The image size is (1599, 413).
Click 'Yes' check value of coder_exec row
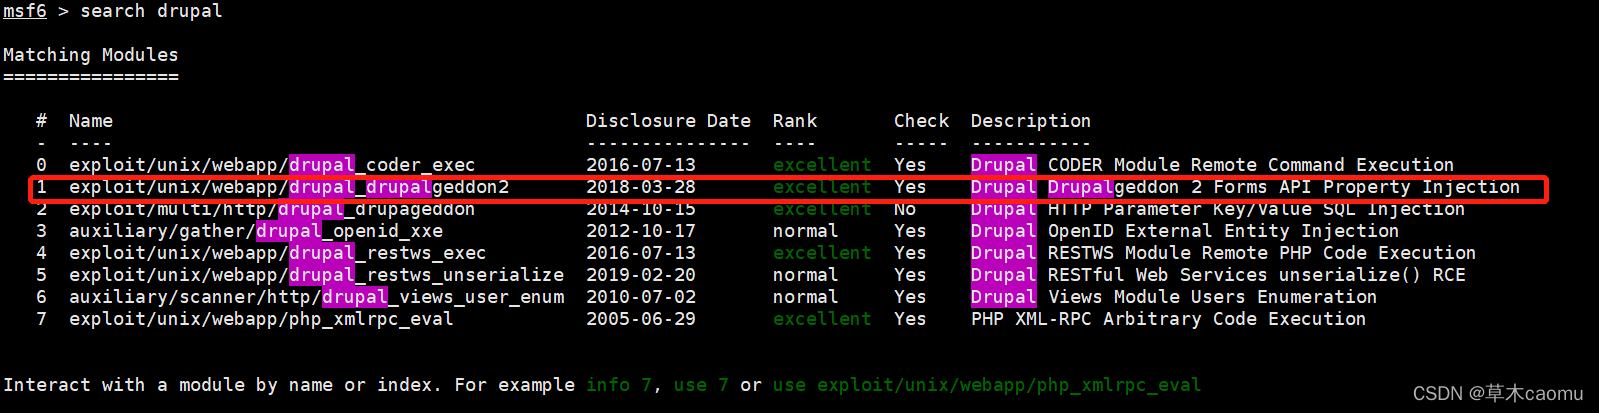910,165
